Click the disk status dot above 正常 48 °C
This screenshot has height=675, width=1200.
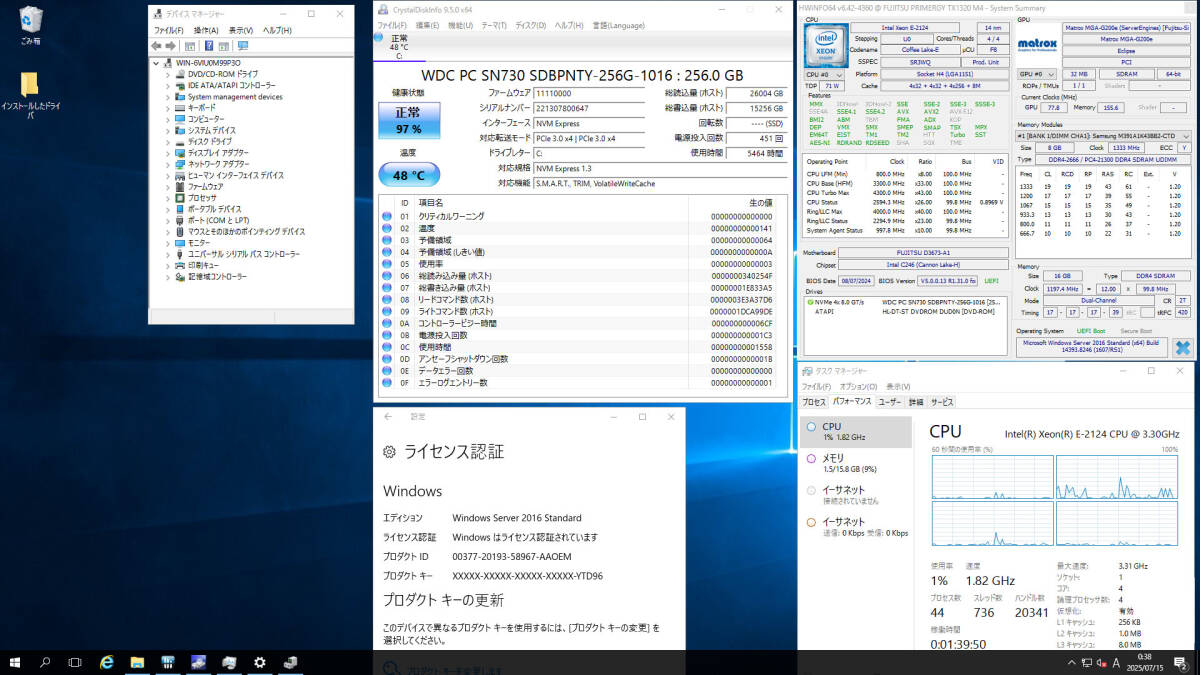click(x=378, y=39)
